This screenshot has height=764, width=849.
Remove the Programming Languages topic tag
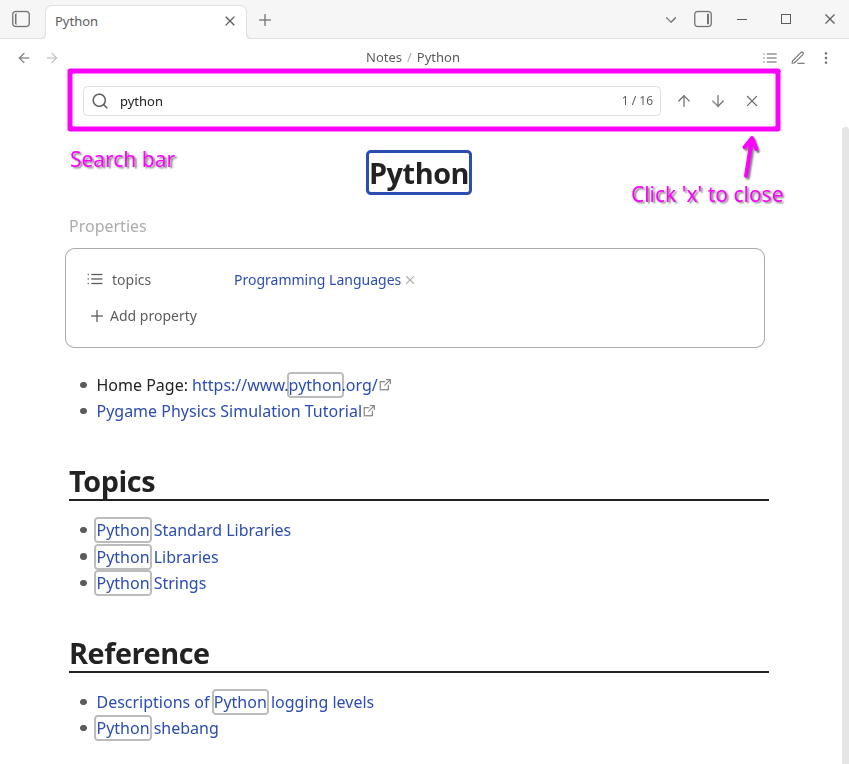tap(410, 281)
